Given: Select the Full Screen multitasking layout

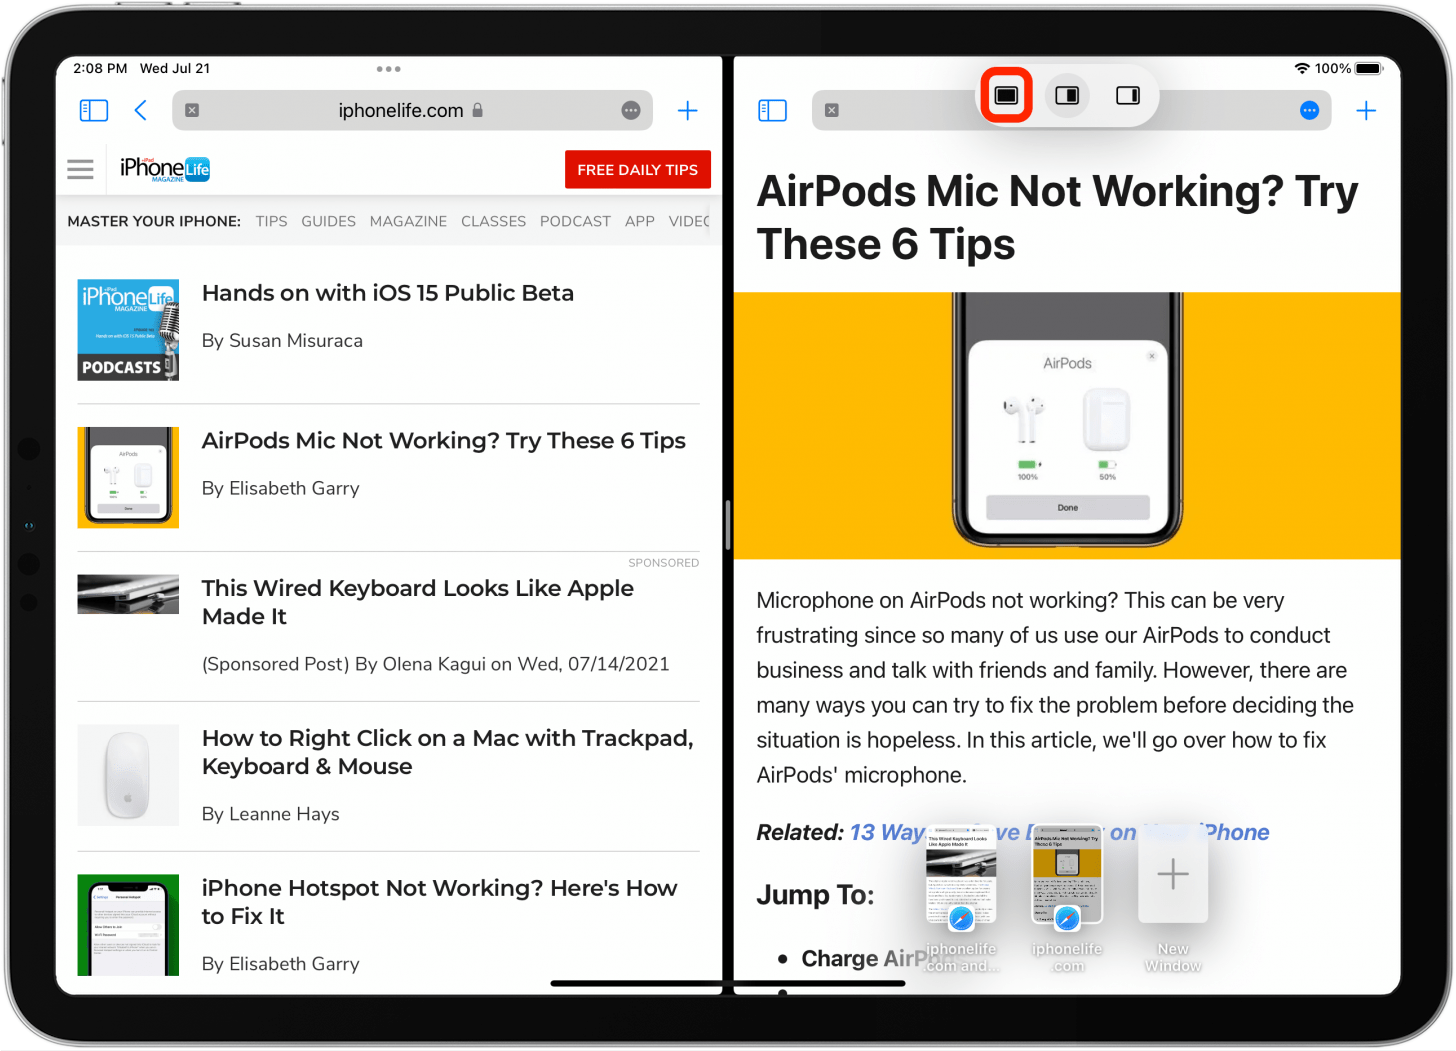Looking at the screenshot, I should (1006, 95).
